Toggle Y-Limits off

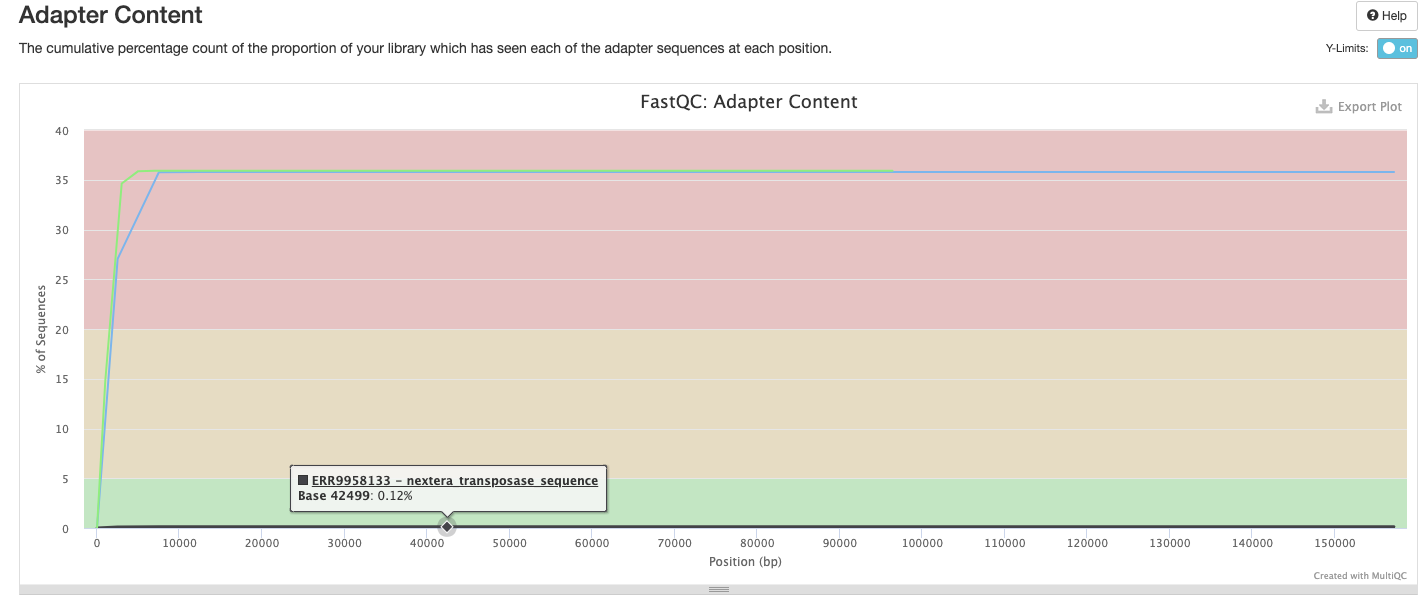pyautogui.click(x=1396, y=47)
